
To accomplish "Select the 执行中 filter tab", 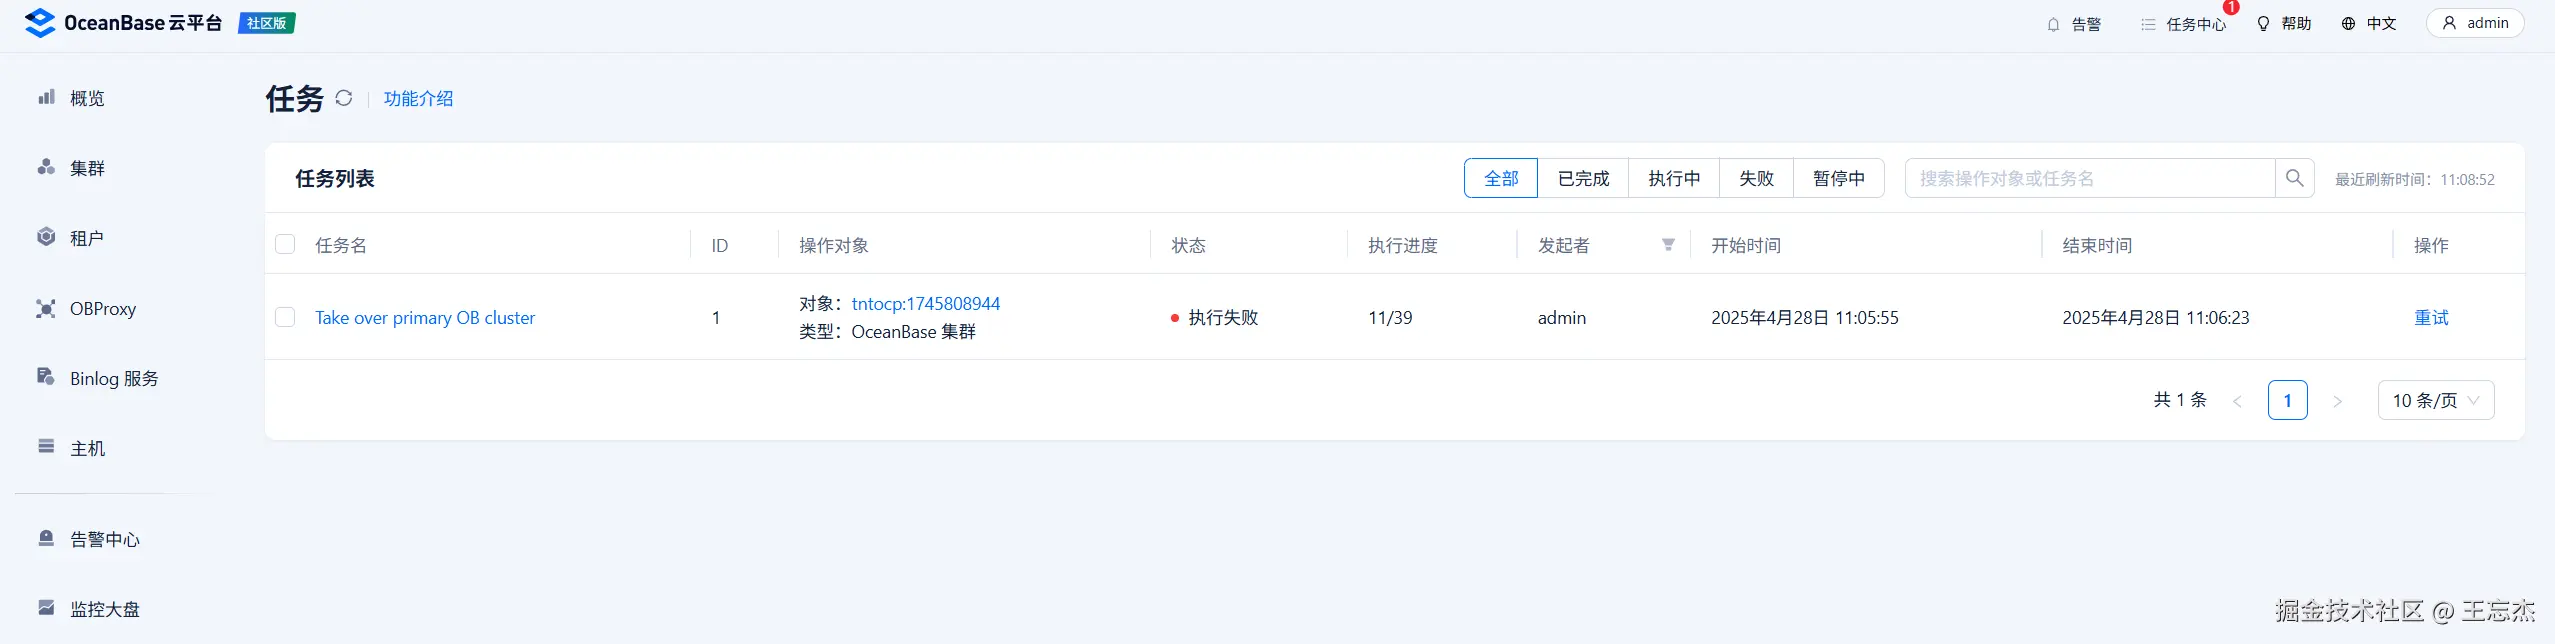I will pyautogui.click(x=1674, y=178).
